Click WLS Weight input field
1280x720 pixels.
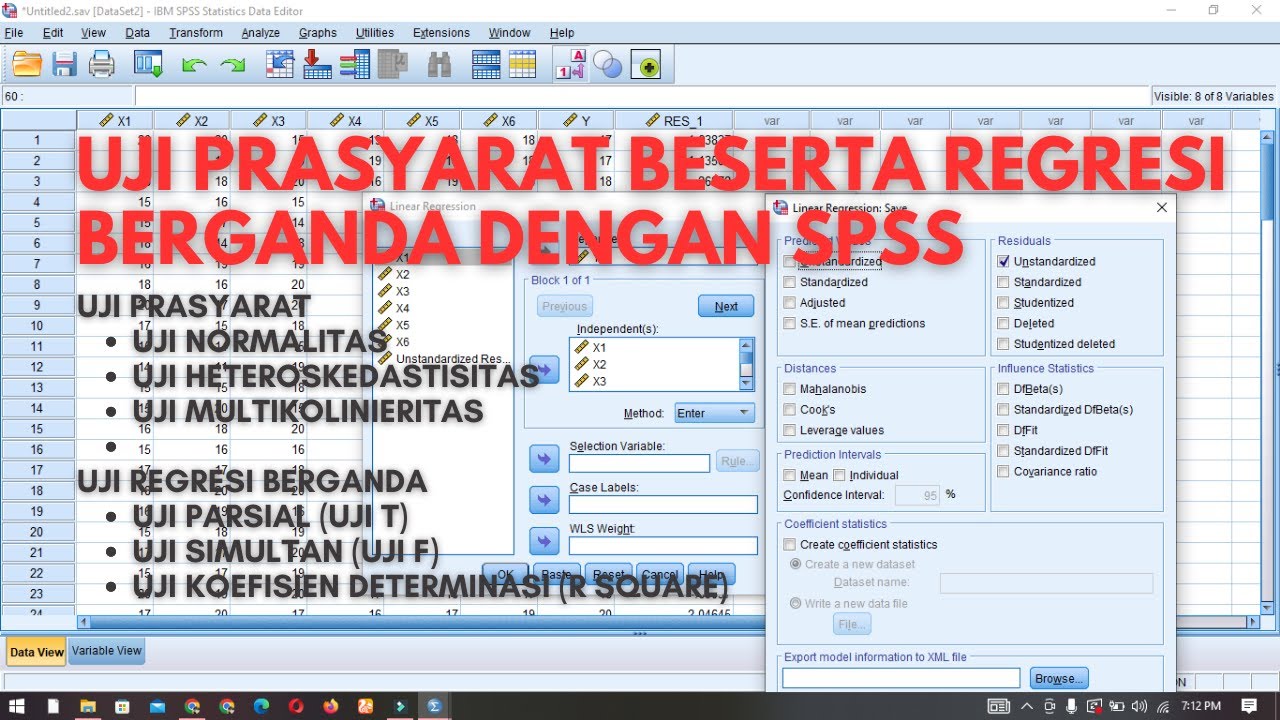(x=663, y=545)
